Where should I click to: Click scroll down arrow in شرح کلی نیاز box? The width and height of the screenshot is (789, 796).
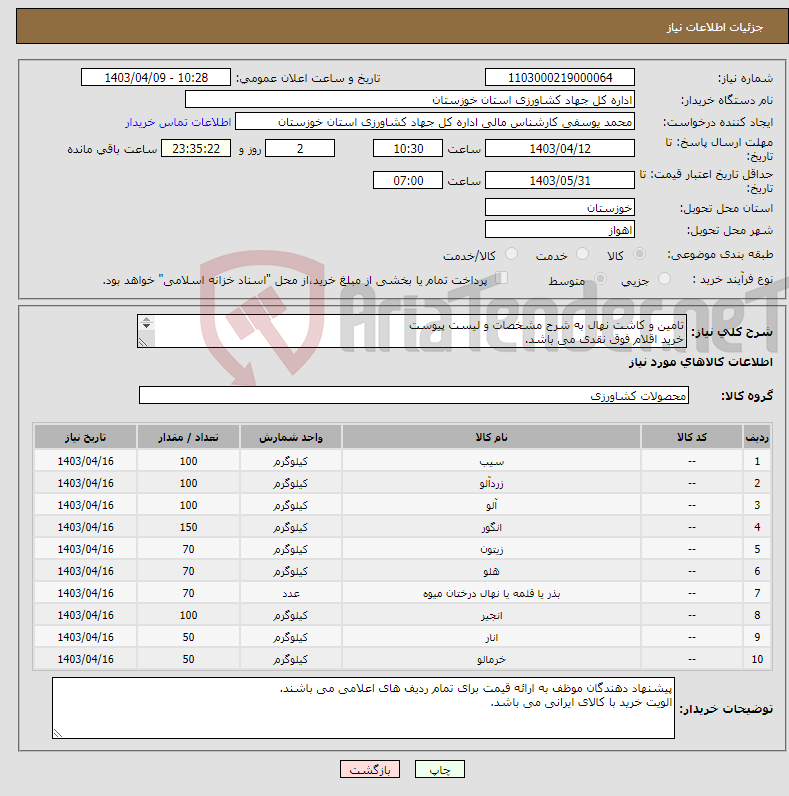146,326
